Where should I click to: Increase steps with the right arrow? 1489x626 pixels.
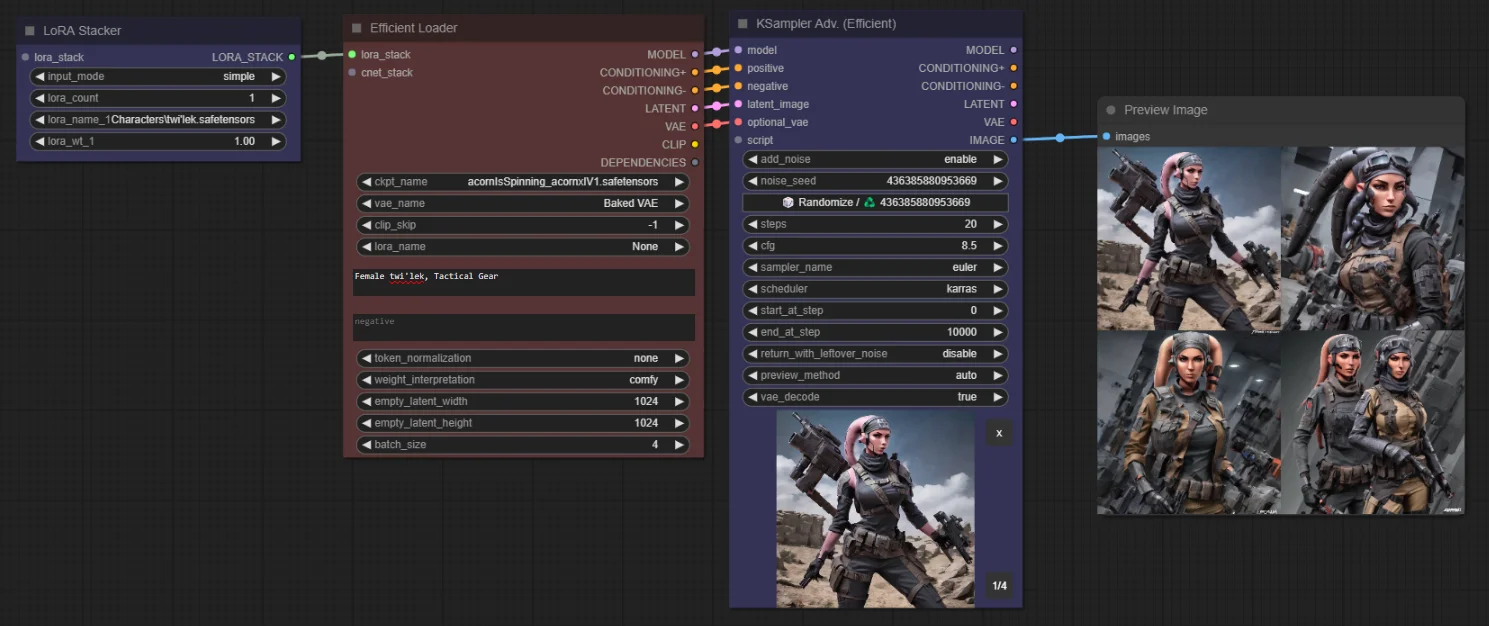pos(997,224)
